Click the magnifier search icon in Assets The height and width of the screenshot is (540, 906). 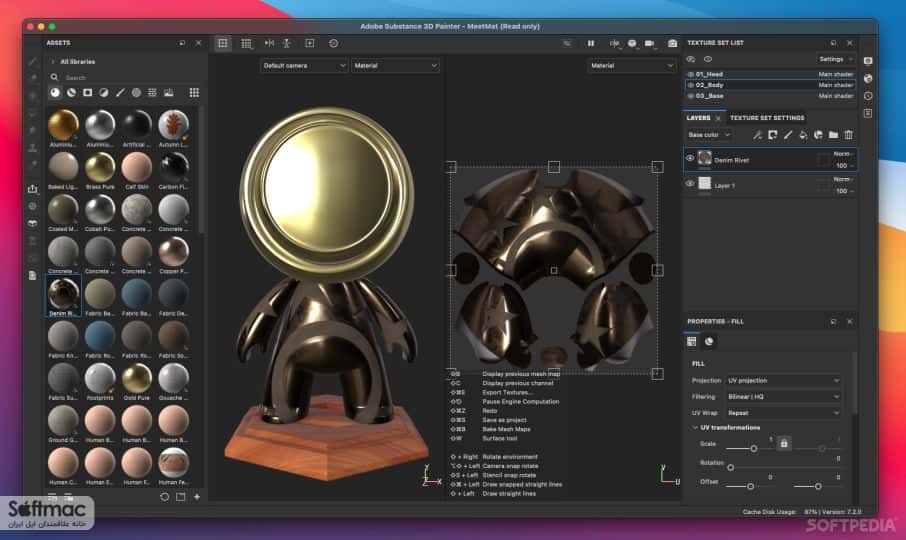[x=54, y=77]
